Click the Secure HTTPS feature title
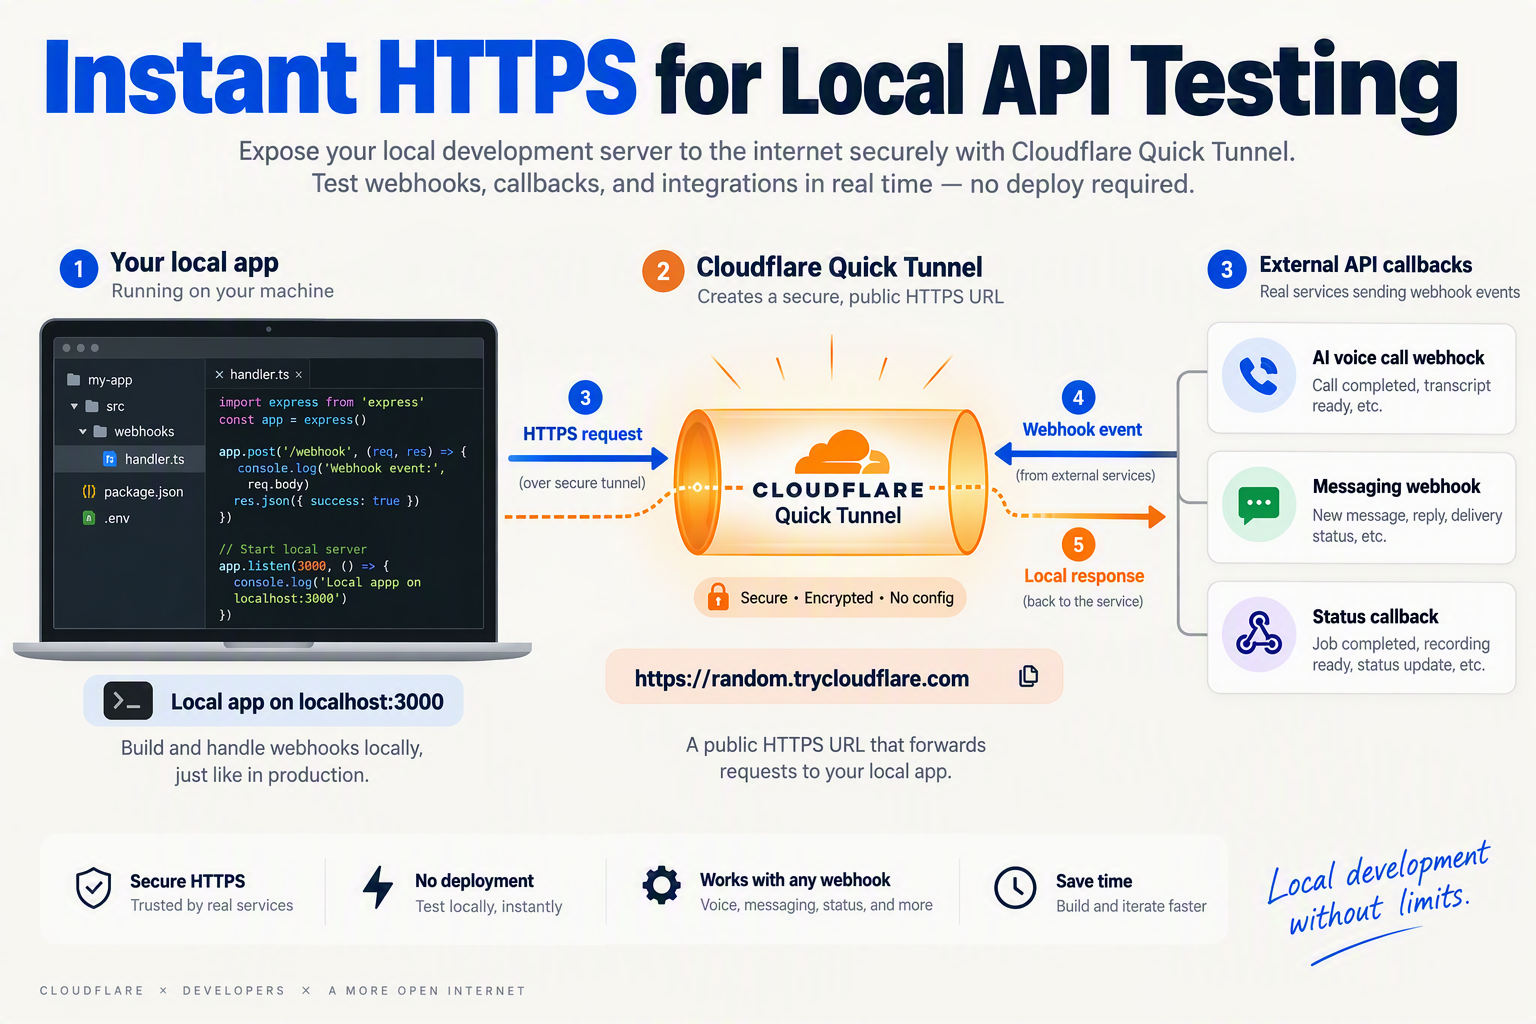This screenshot has height=1024, width=1536. coord(187,881)
